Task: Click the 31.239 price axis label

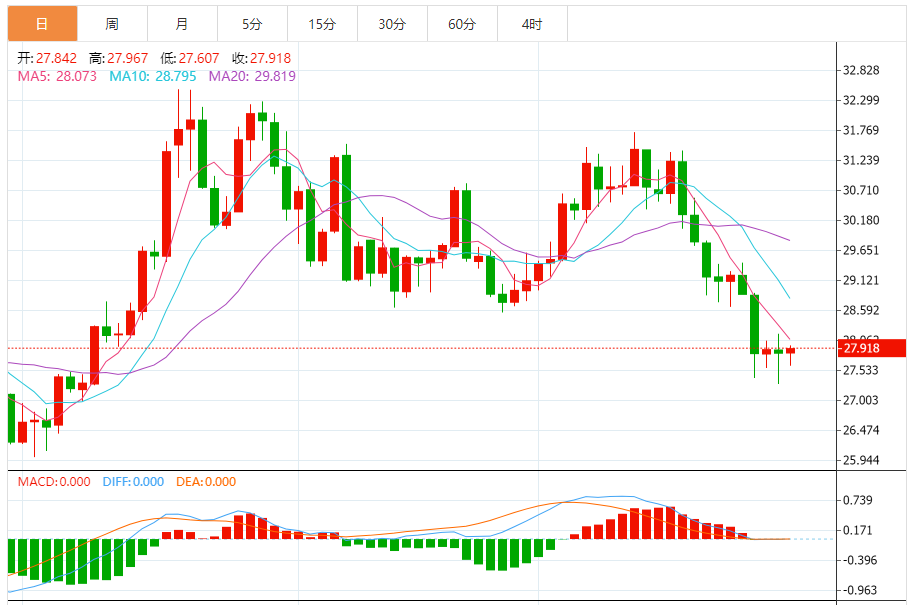Action: click(x=861, y=160)
